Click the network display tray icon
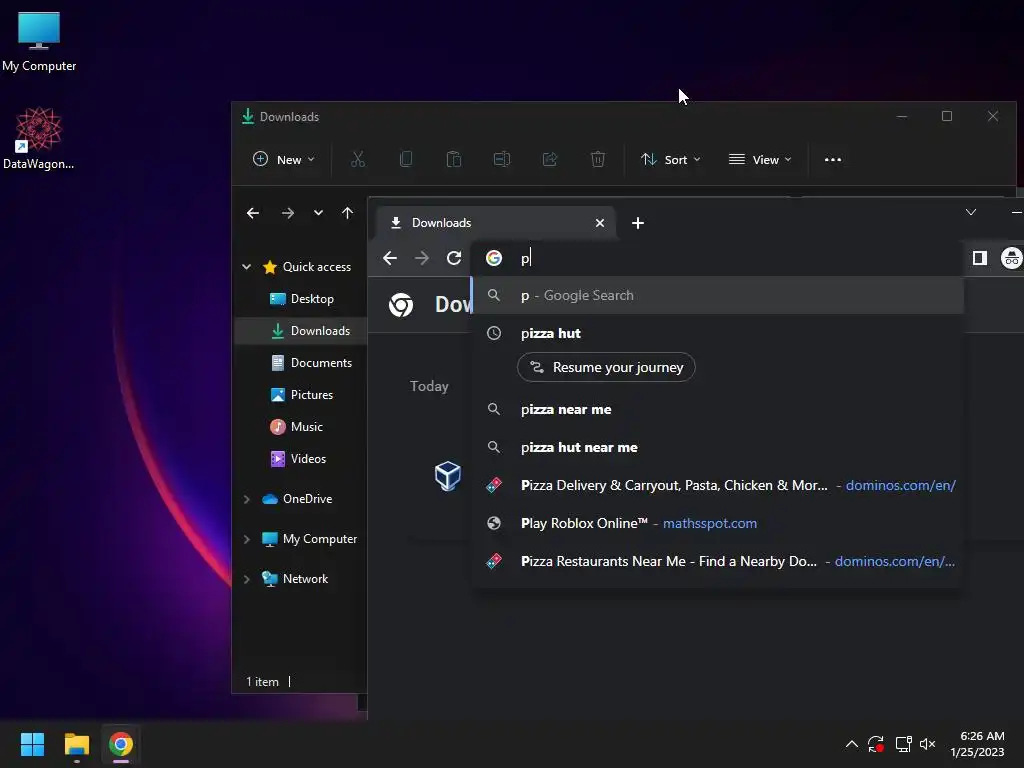 903,744
